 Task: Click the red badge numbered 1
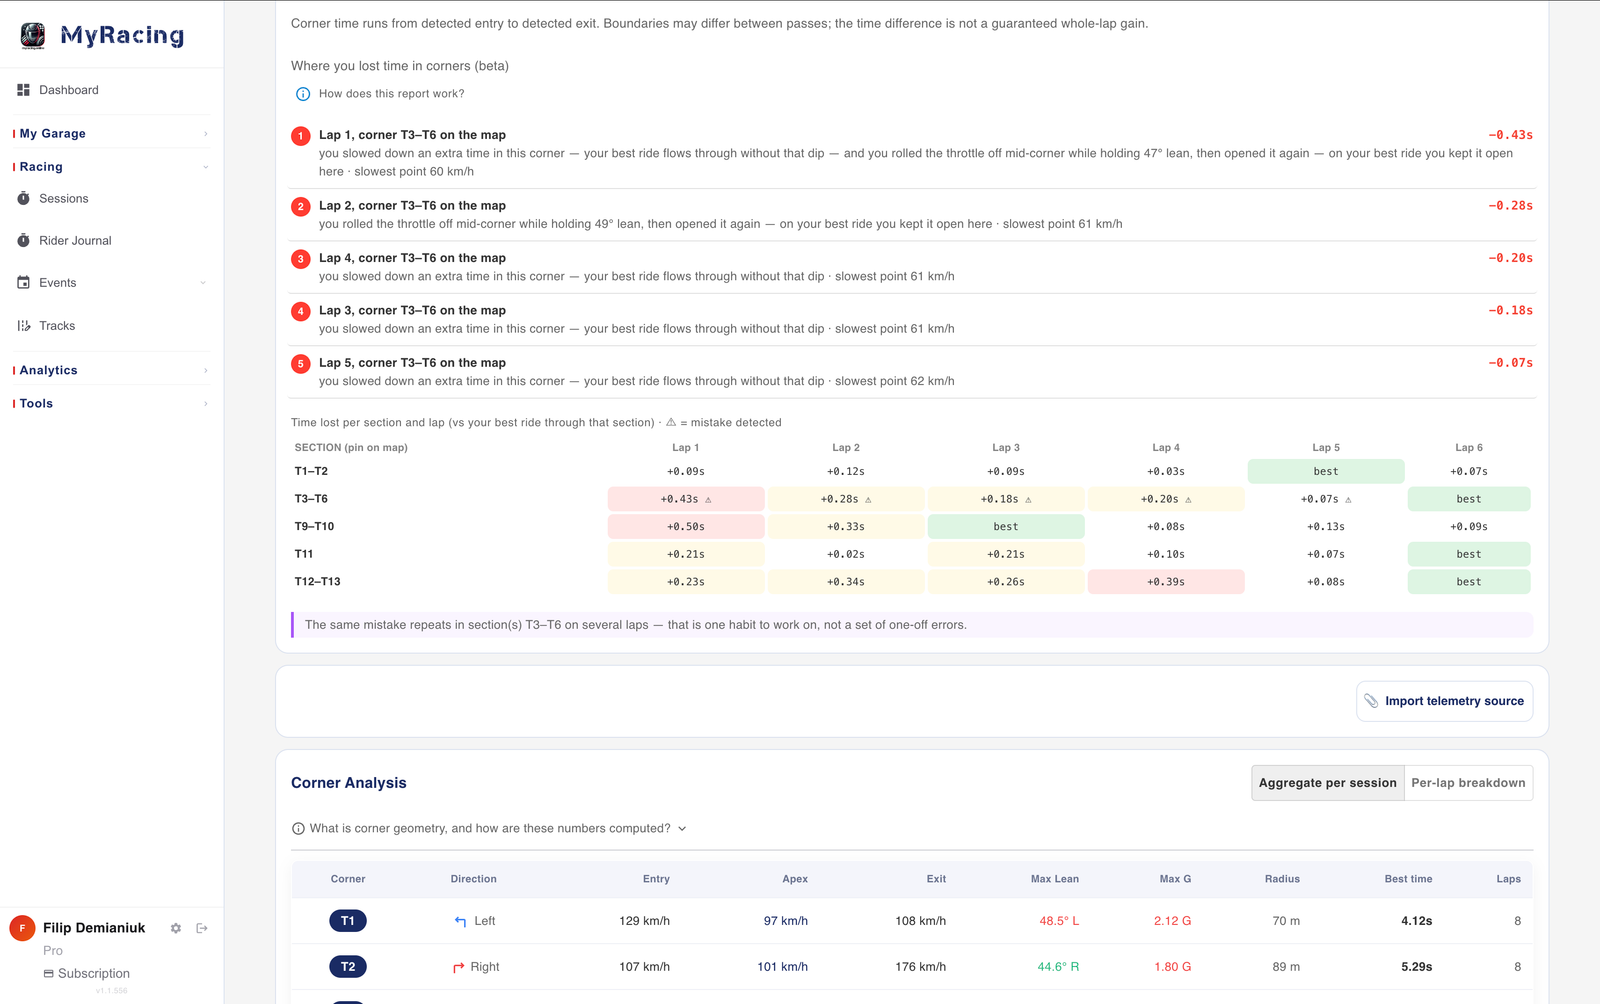tap(301, 136)
